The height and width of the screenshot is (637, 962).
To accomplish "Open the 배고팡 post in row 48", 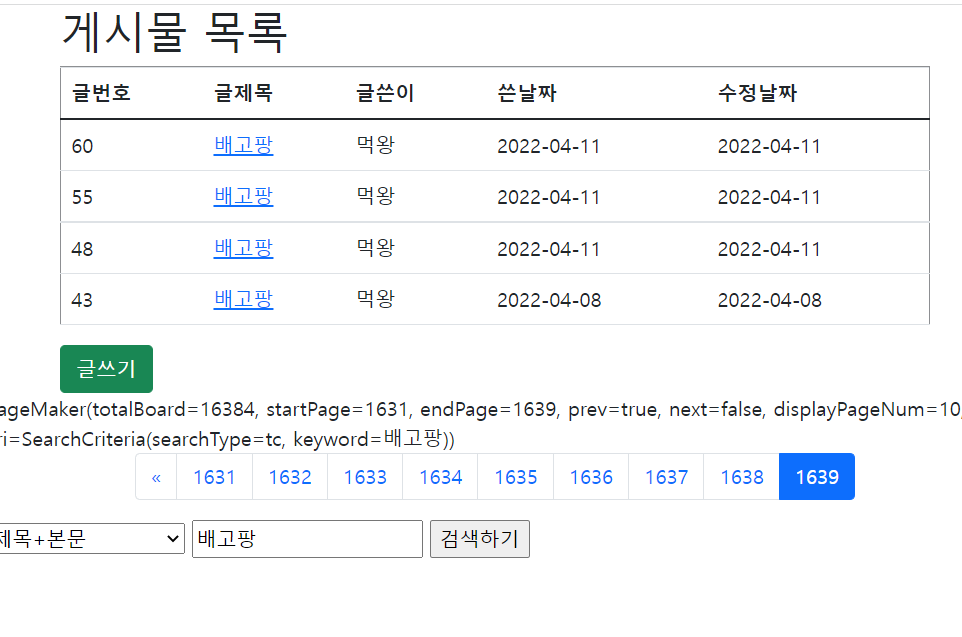I will pos(243,248).
